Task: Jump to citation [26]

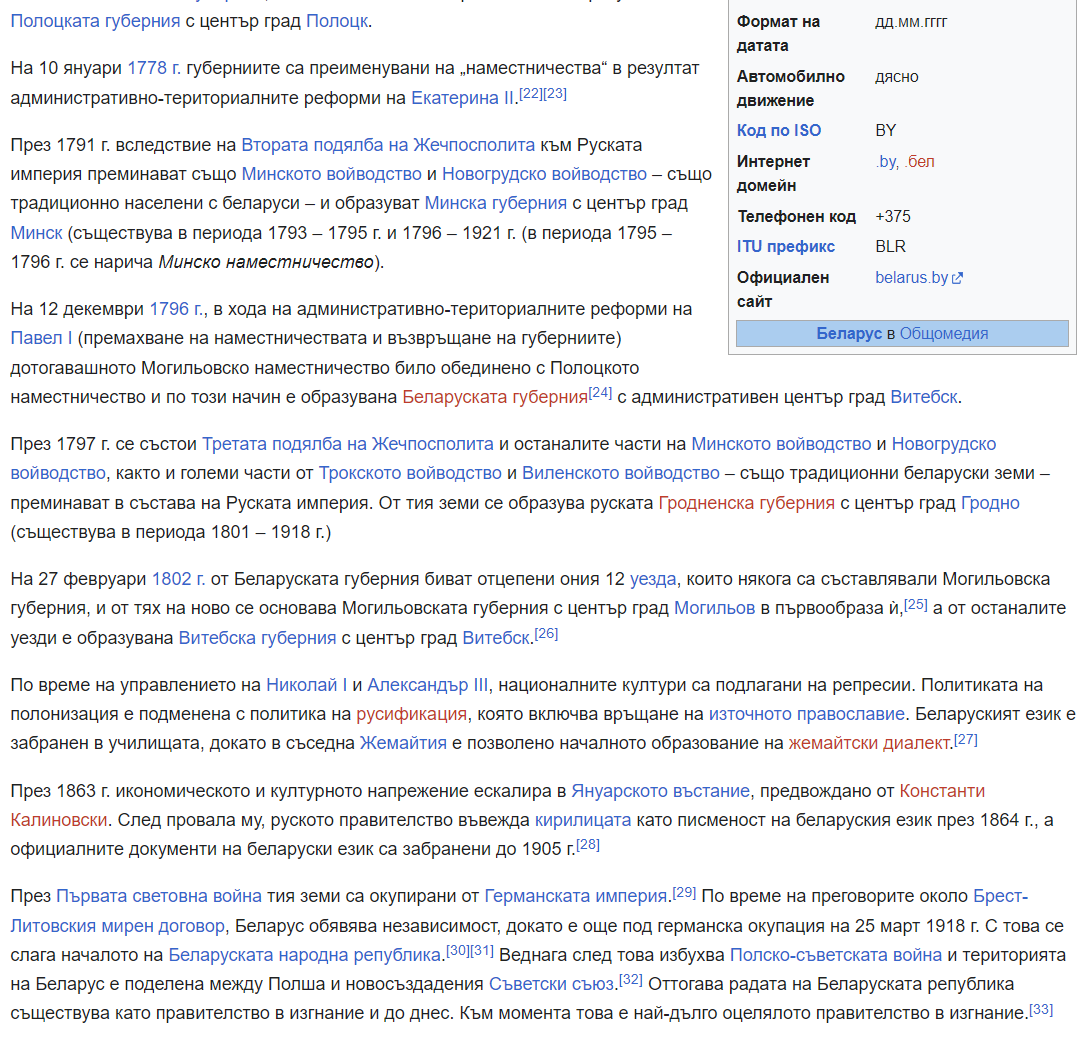Action: (546, 634)
